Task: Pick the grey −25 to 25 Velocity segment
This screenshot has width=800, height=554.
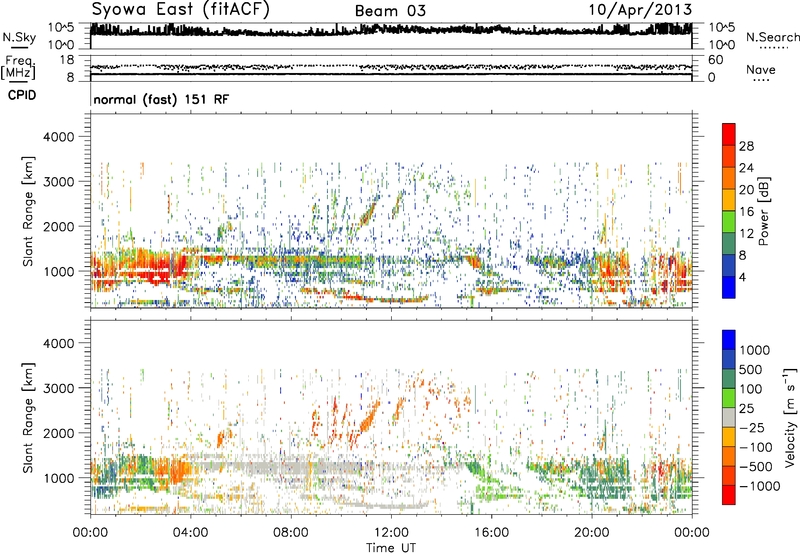Action: pyautogui.click(x=729, y=418)
